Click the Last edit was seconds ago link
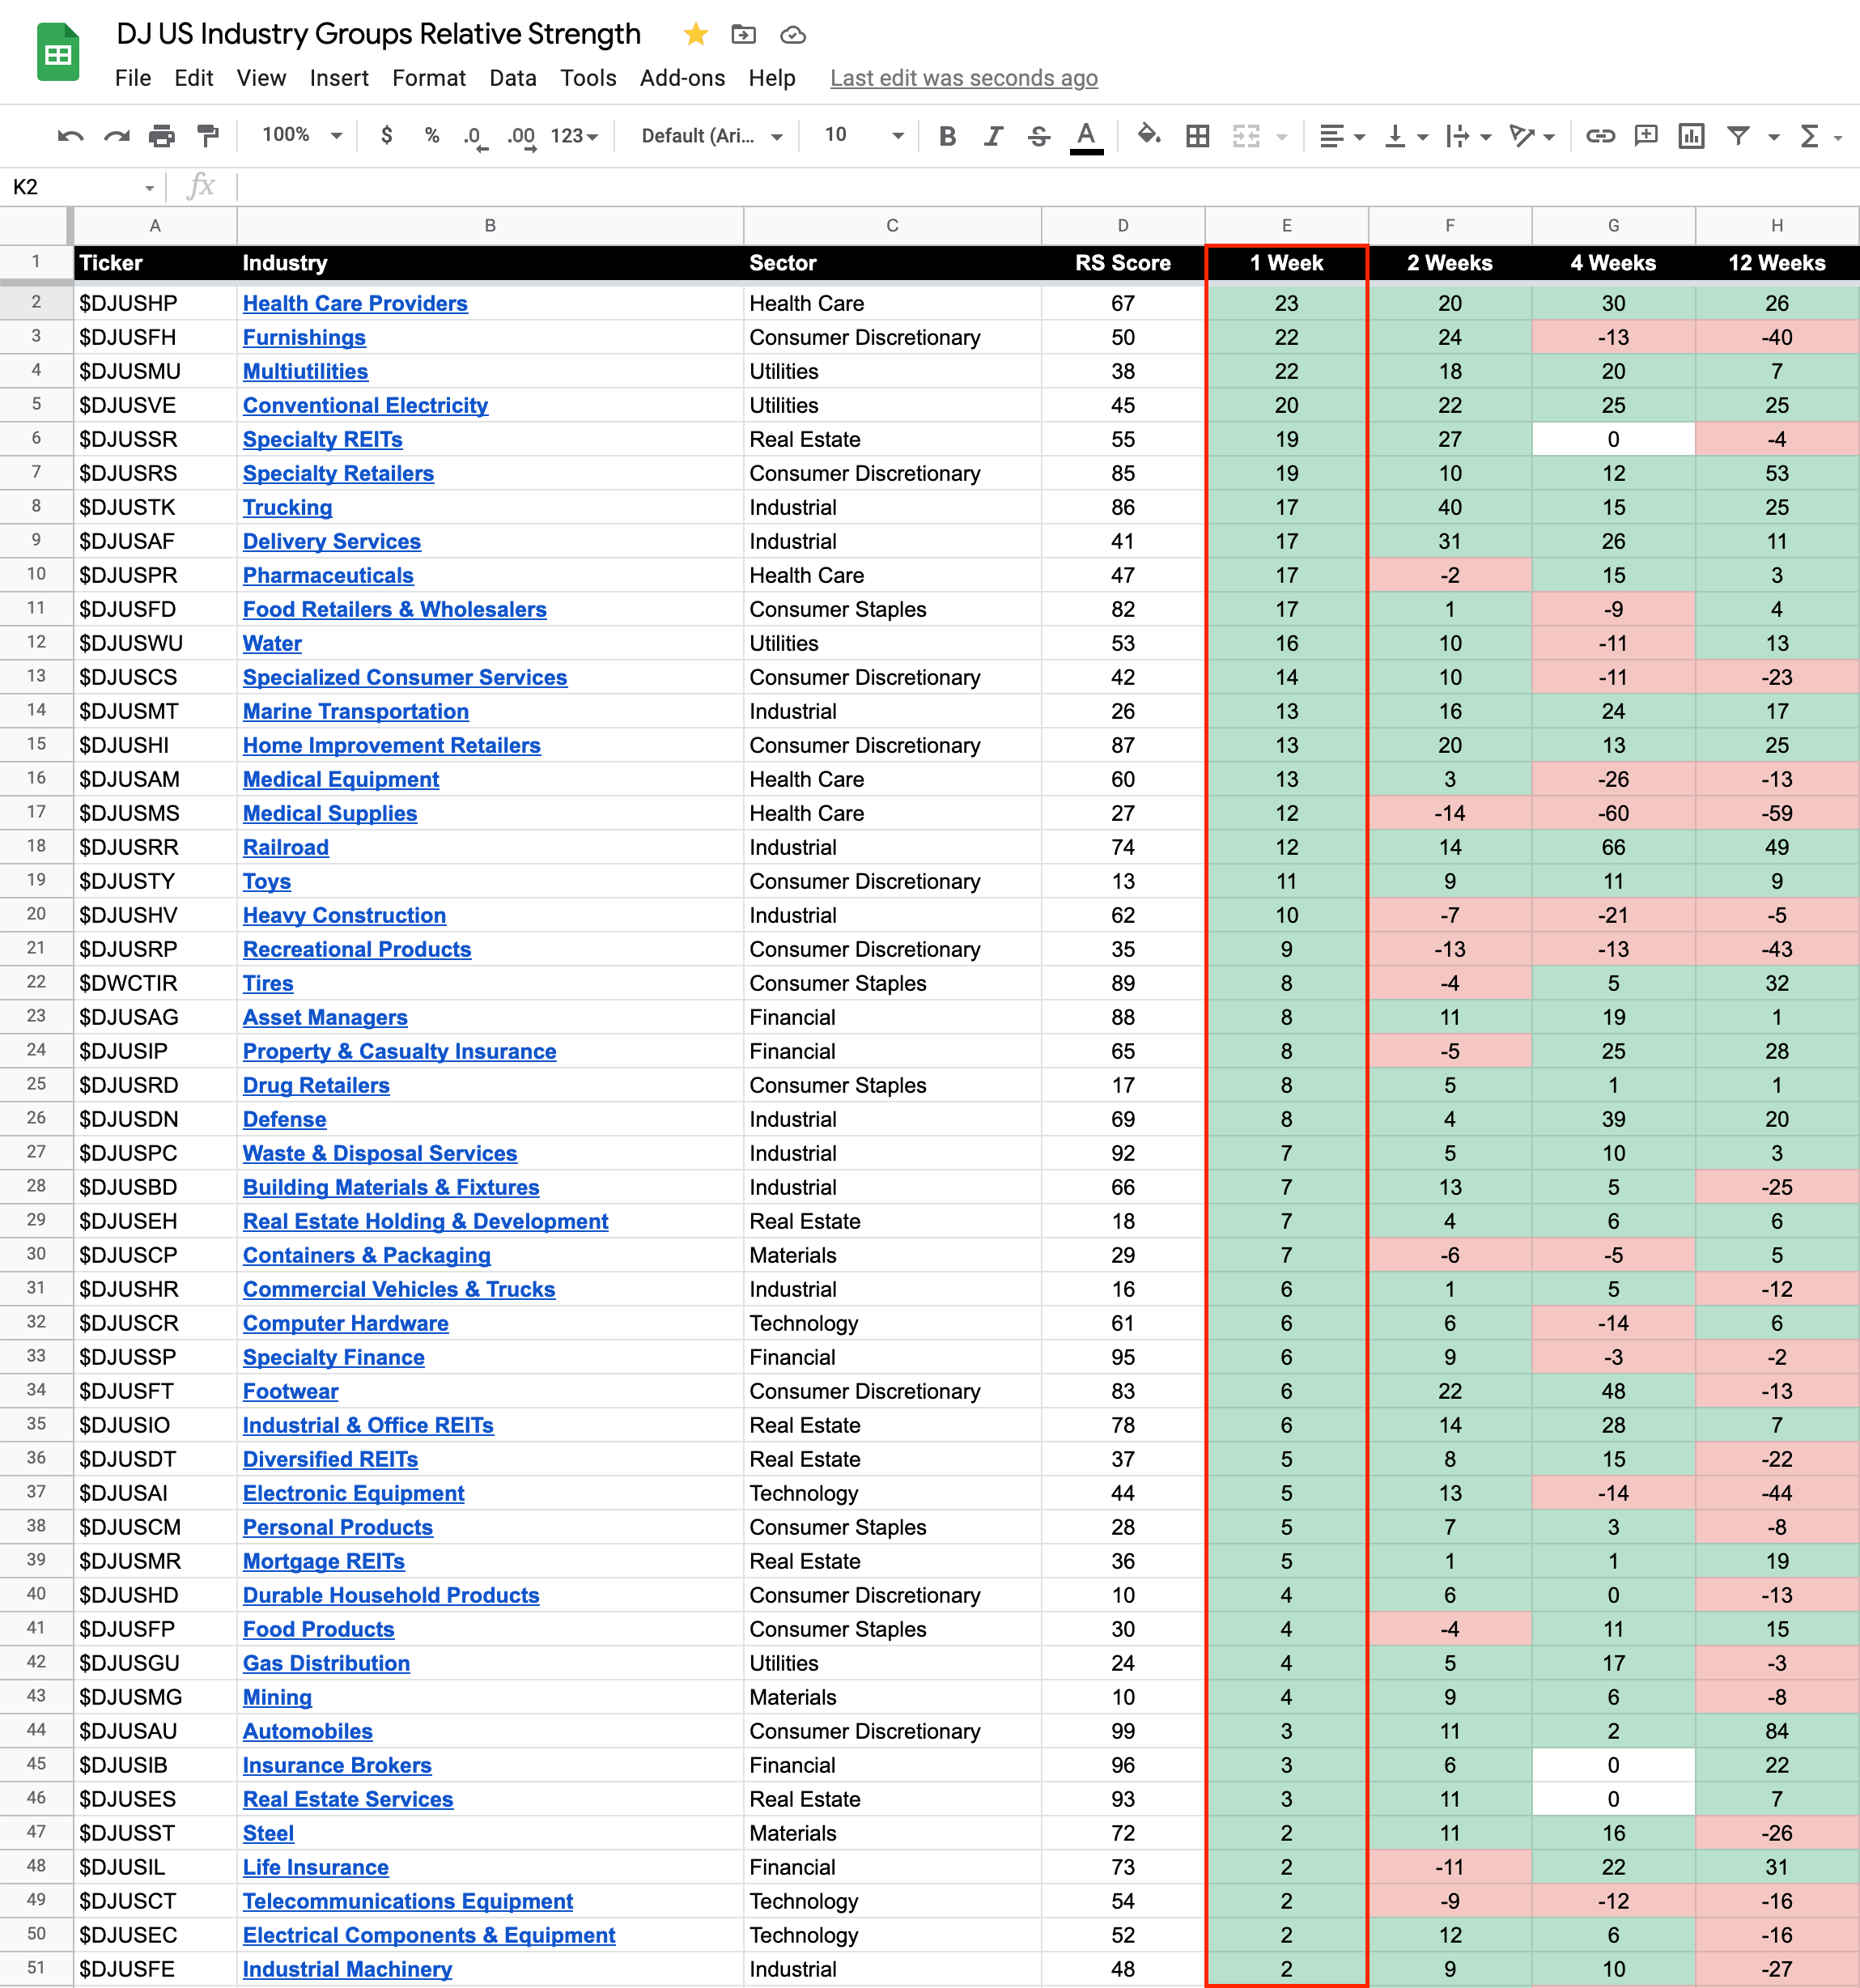Viewport: 1860px width, 1988px height. [x=963, y=78]
